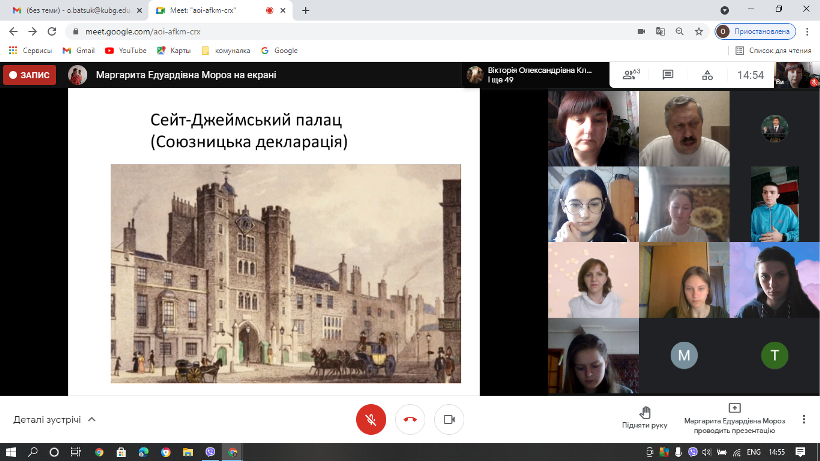This screenshot has height=461, width=820.
Task: Open the participants list icon
Action: (630, 75)
